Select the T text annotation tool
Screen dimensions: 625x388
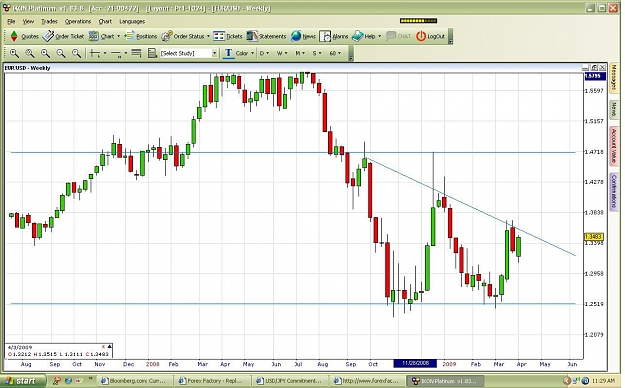[228, 53]
